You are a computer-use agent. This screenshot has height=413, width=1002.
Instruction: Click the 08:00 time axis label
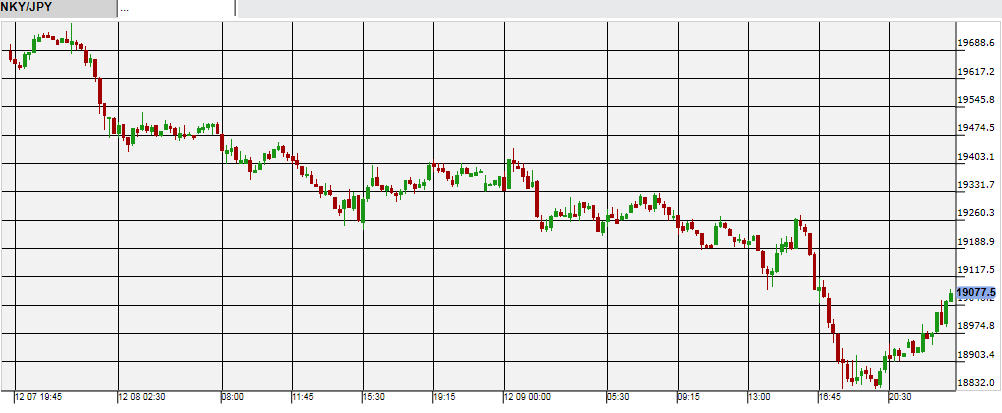(233, 398)
